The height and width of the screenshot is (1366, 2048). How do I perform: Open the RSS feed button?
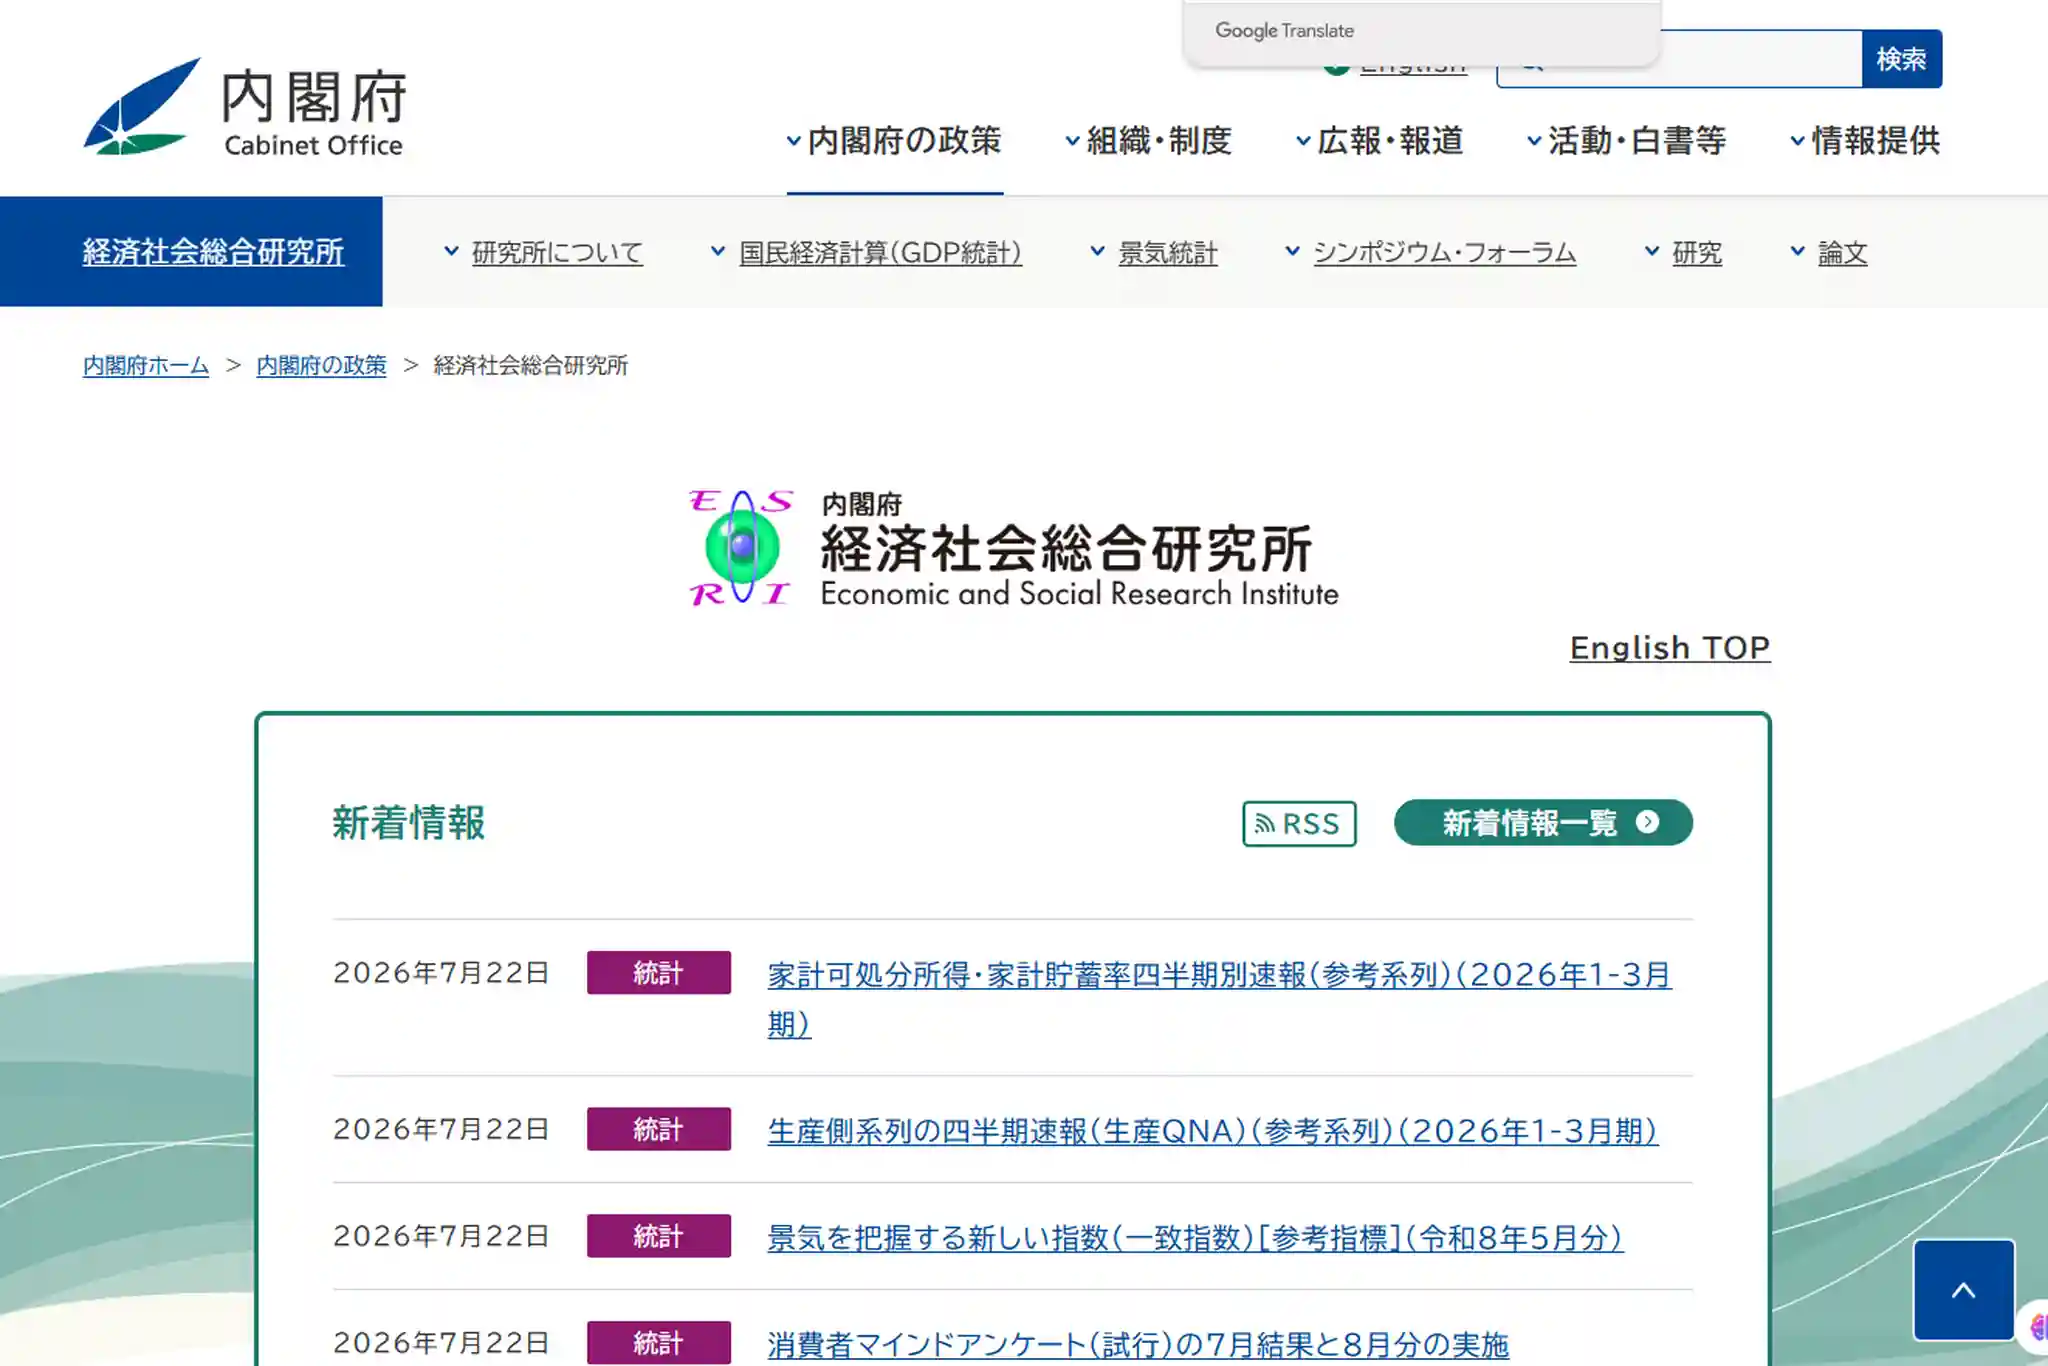pyautogui.click(x=1299, y=824)
